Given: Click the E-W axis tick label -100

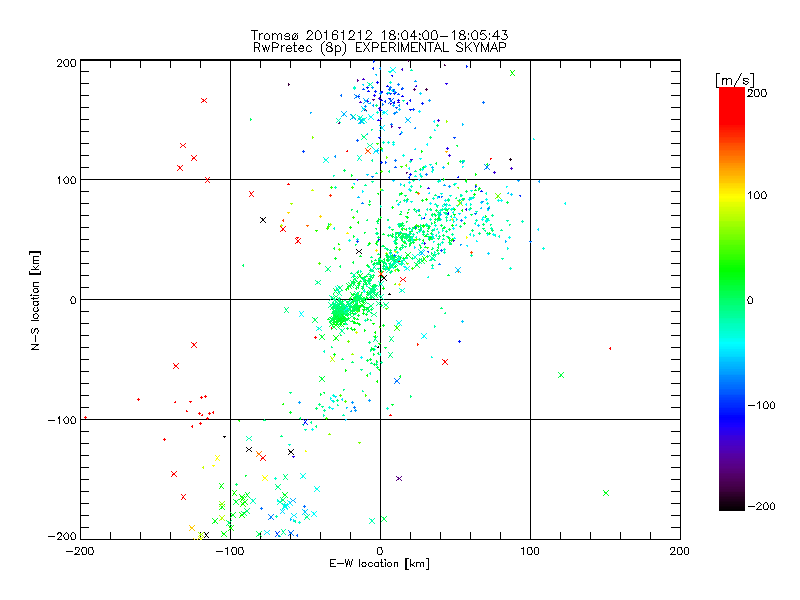Looking at the screenshot, I should 230,551.
